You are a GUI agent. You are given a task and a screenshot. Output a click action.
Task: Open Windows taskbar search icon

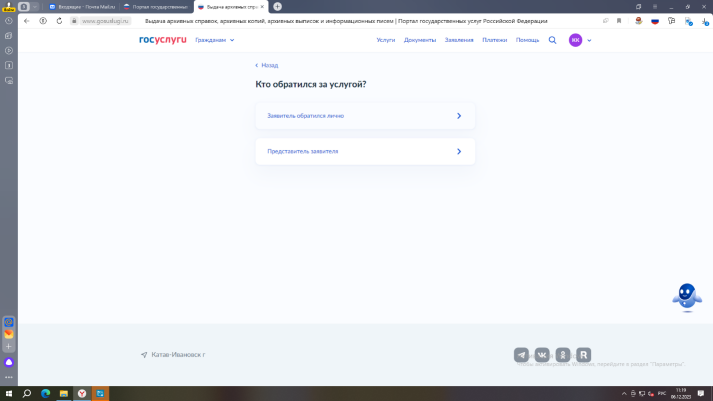pyautogui.click(x=27, y=393)
